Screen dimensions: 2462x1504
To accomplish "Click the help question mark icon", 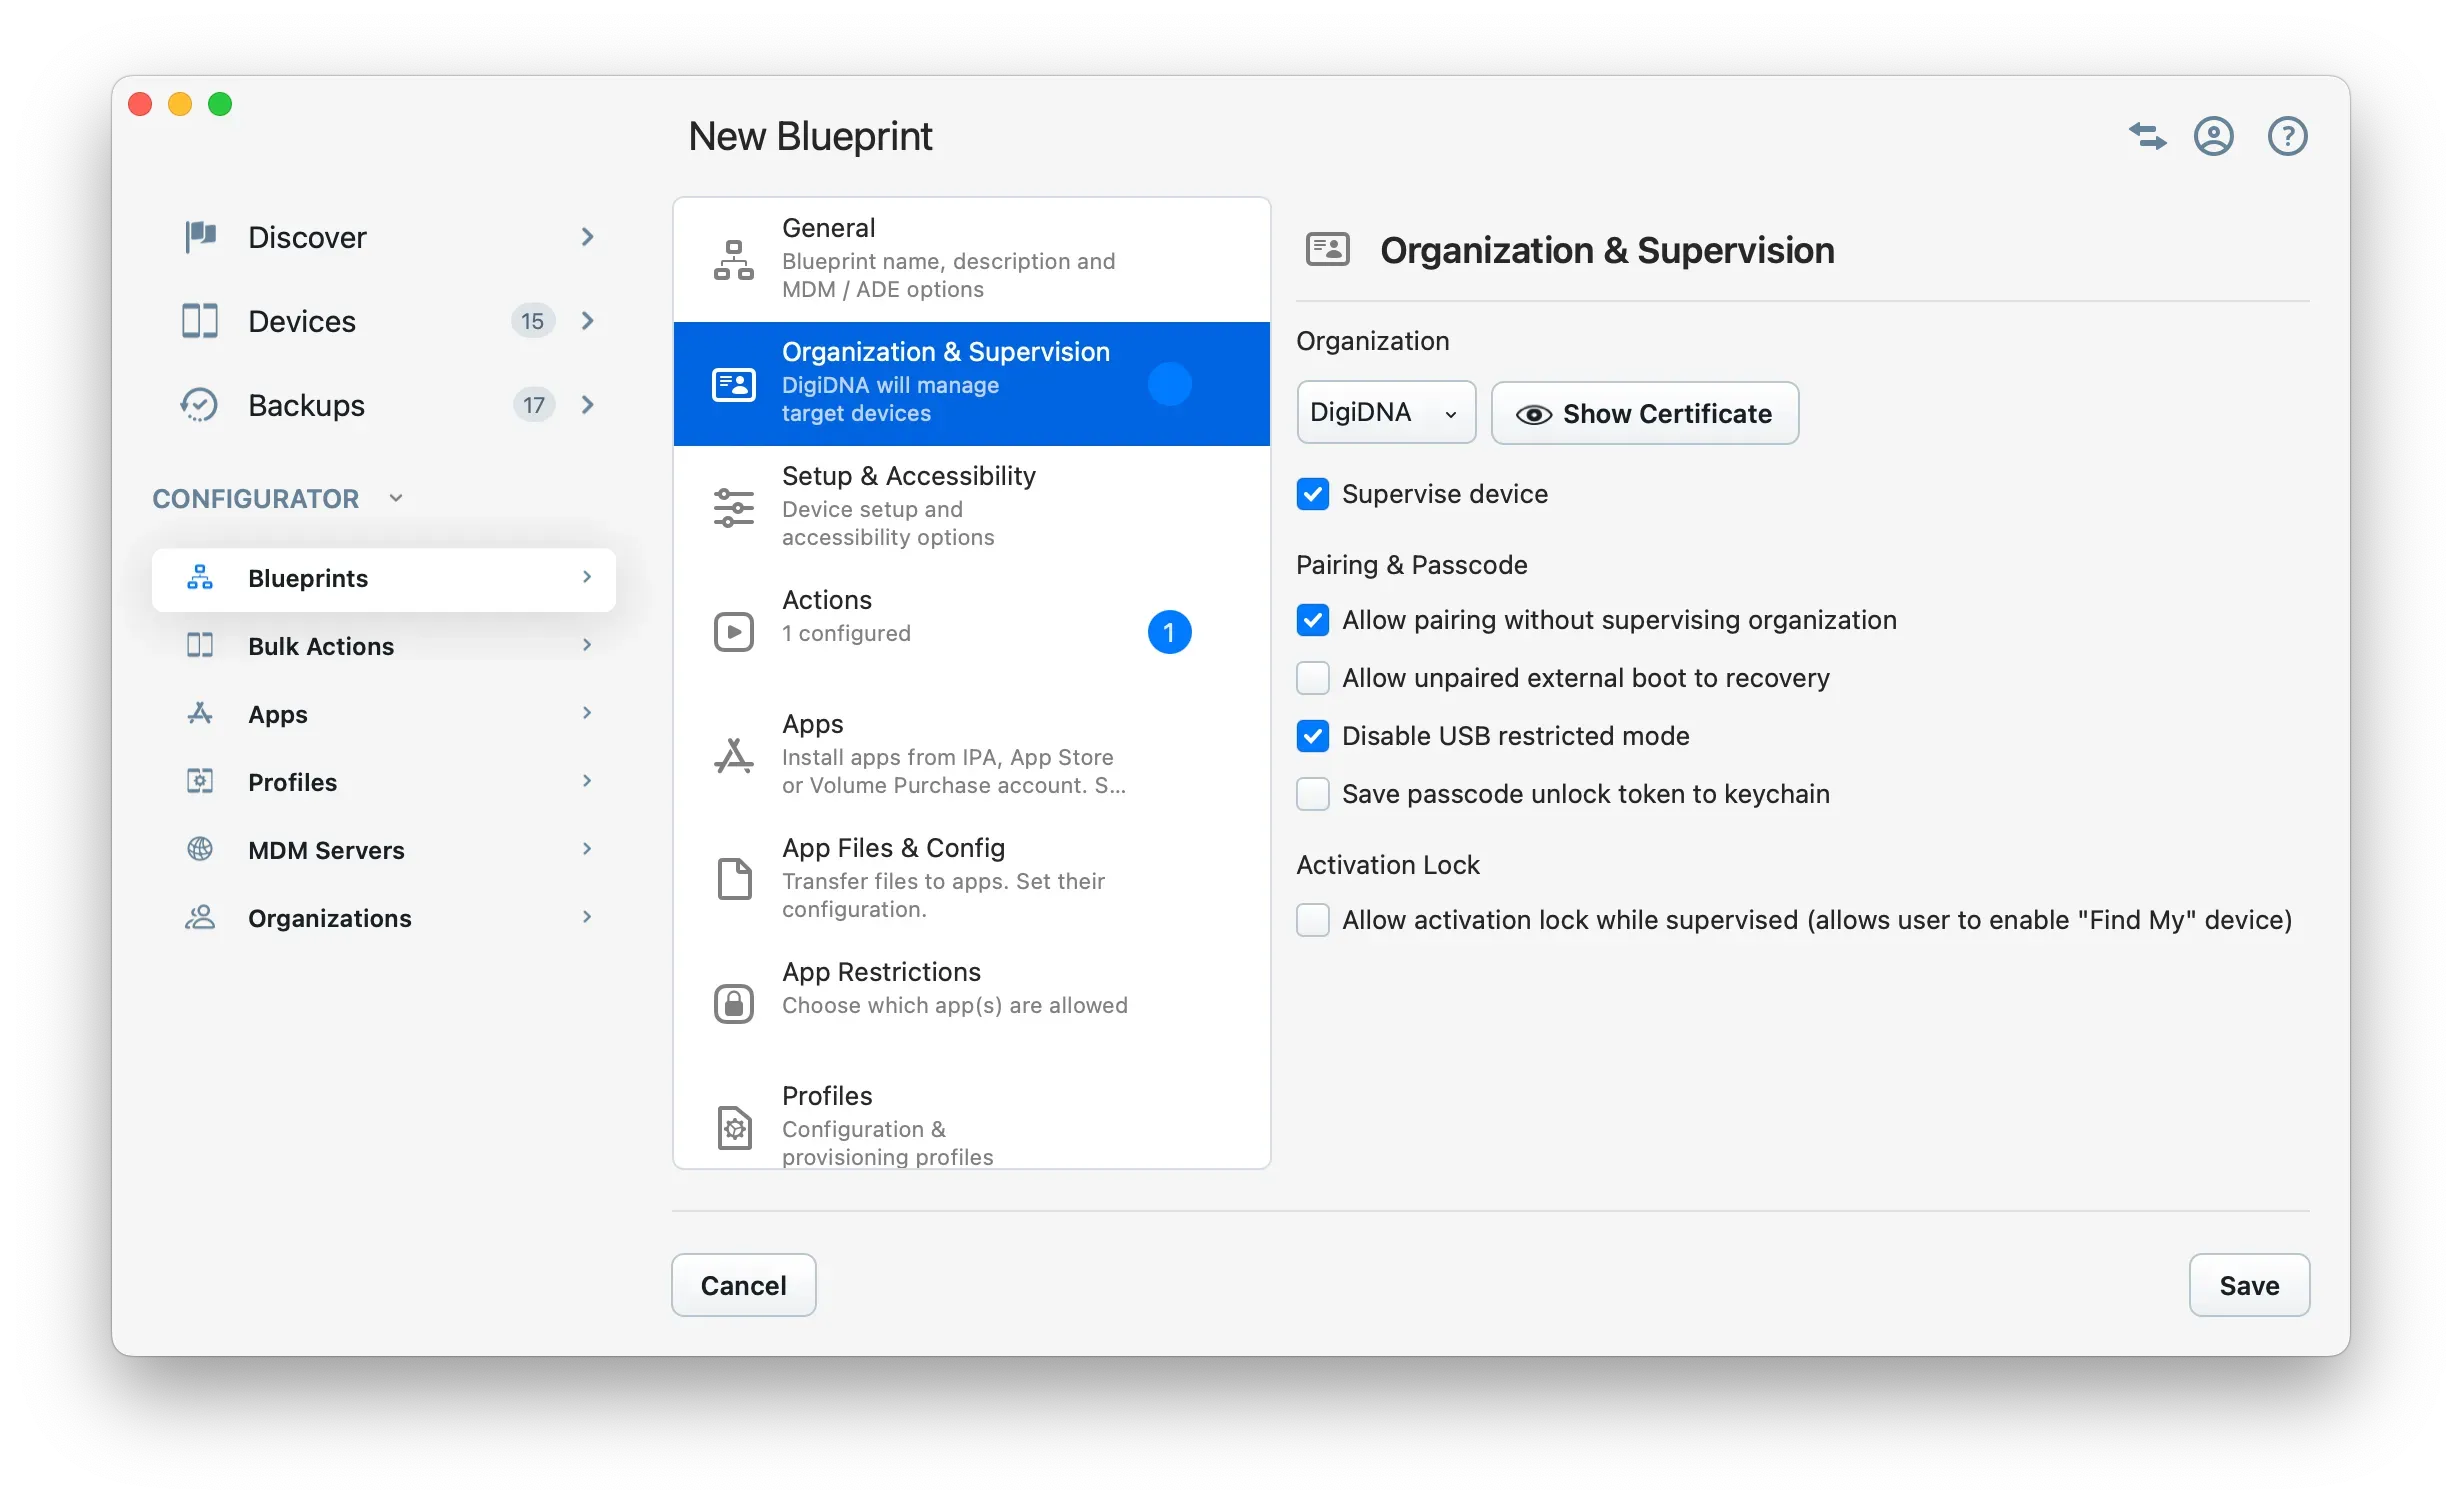I will (2287, 136).
